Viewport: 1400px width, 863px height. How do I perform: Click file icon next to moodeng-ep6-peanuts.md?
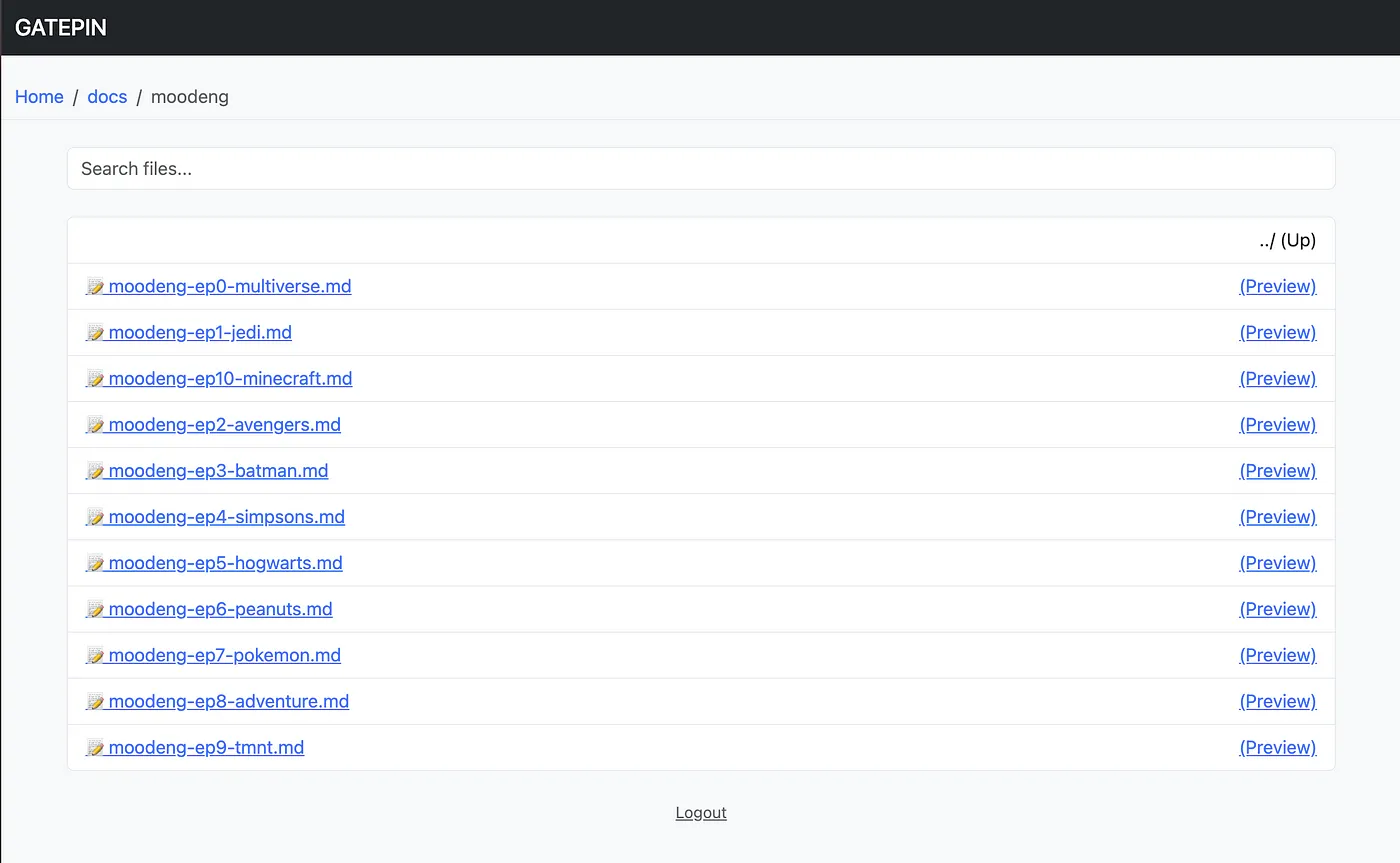95,609
